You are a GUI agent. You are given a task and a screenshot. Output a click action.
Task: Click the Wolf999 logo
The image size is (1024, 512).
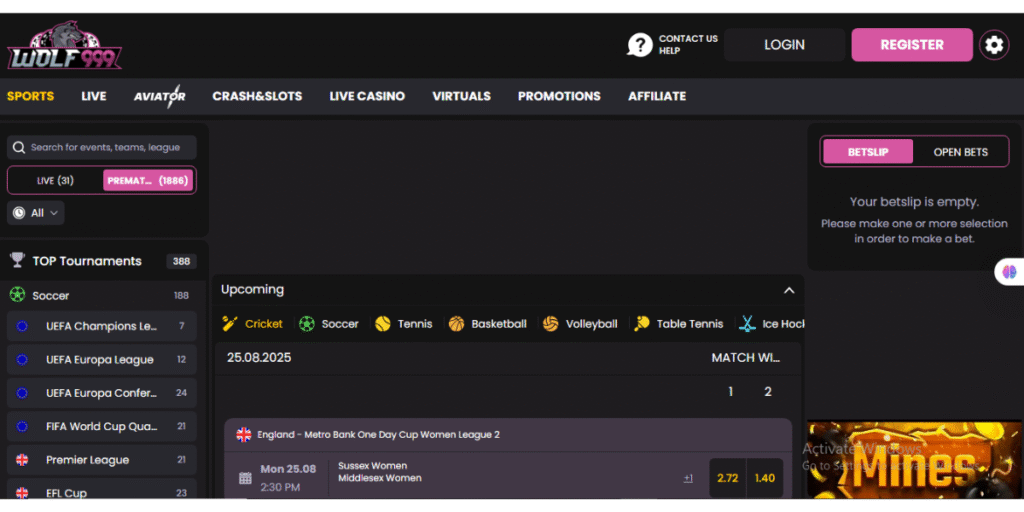[64, 47]
